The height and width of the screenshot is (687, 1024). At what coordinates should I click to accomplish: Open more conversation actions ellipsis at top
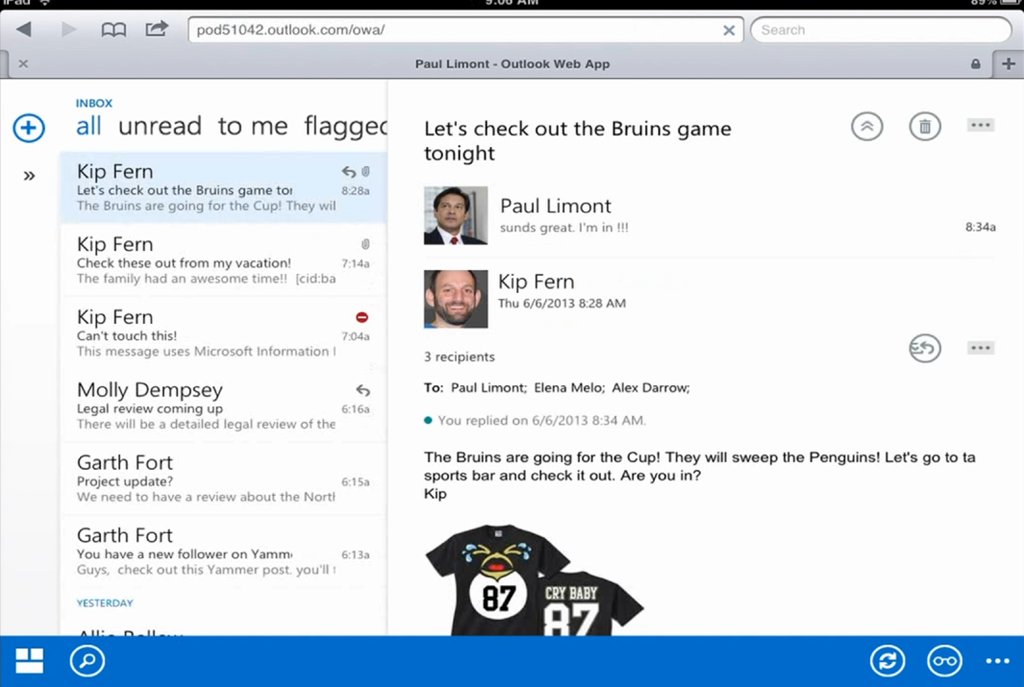coord(980,125)
